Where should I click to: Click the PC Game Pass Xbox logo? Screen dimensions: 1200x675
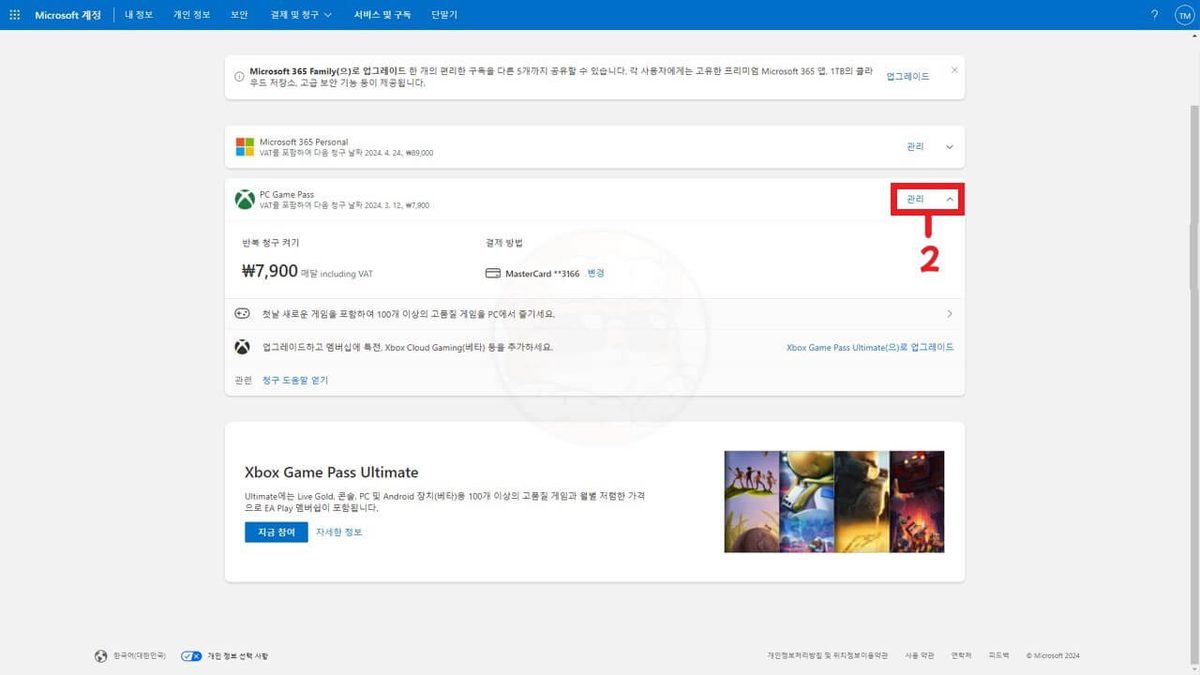click(245, 200)
